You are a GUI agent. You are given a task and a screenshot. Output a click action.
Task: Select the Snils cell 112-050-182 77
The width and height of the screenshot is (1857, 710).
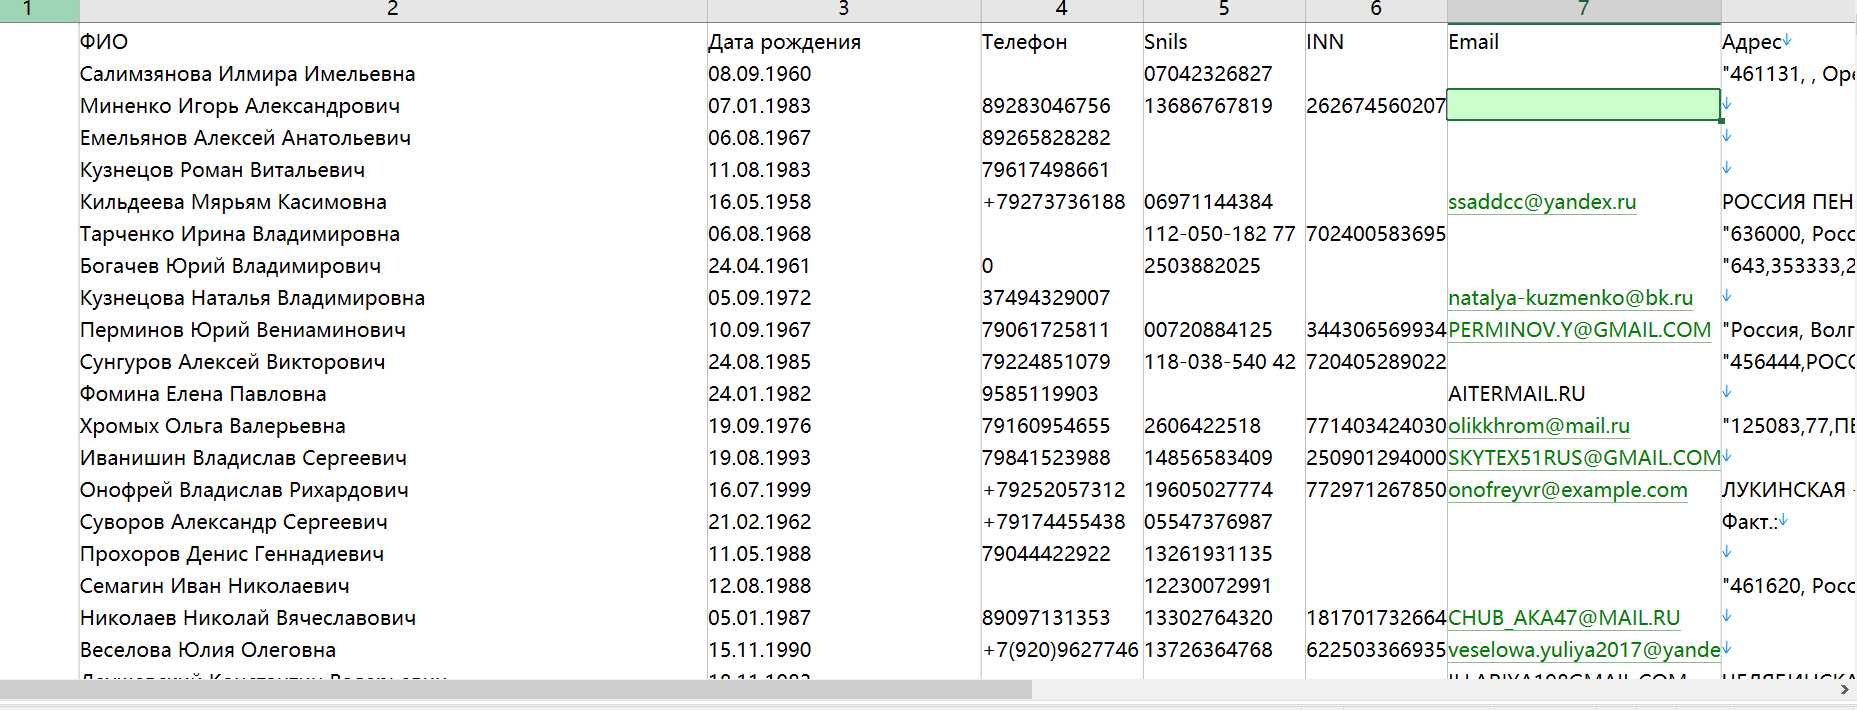pyautogui.click(x=1224, y=234)
